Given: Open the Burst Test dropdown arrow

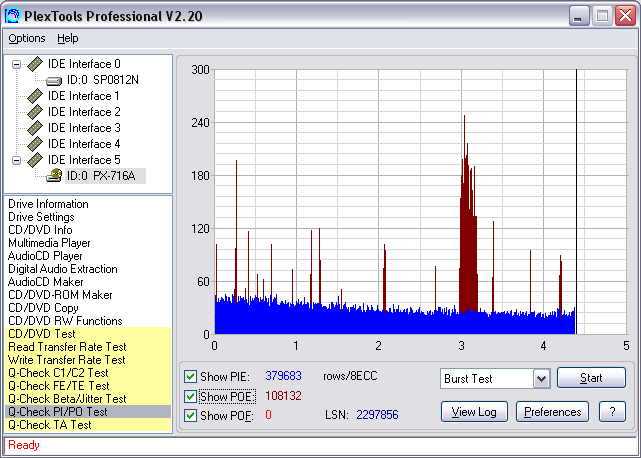Looking at the screenshot, I should coord(541,379).
